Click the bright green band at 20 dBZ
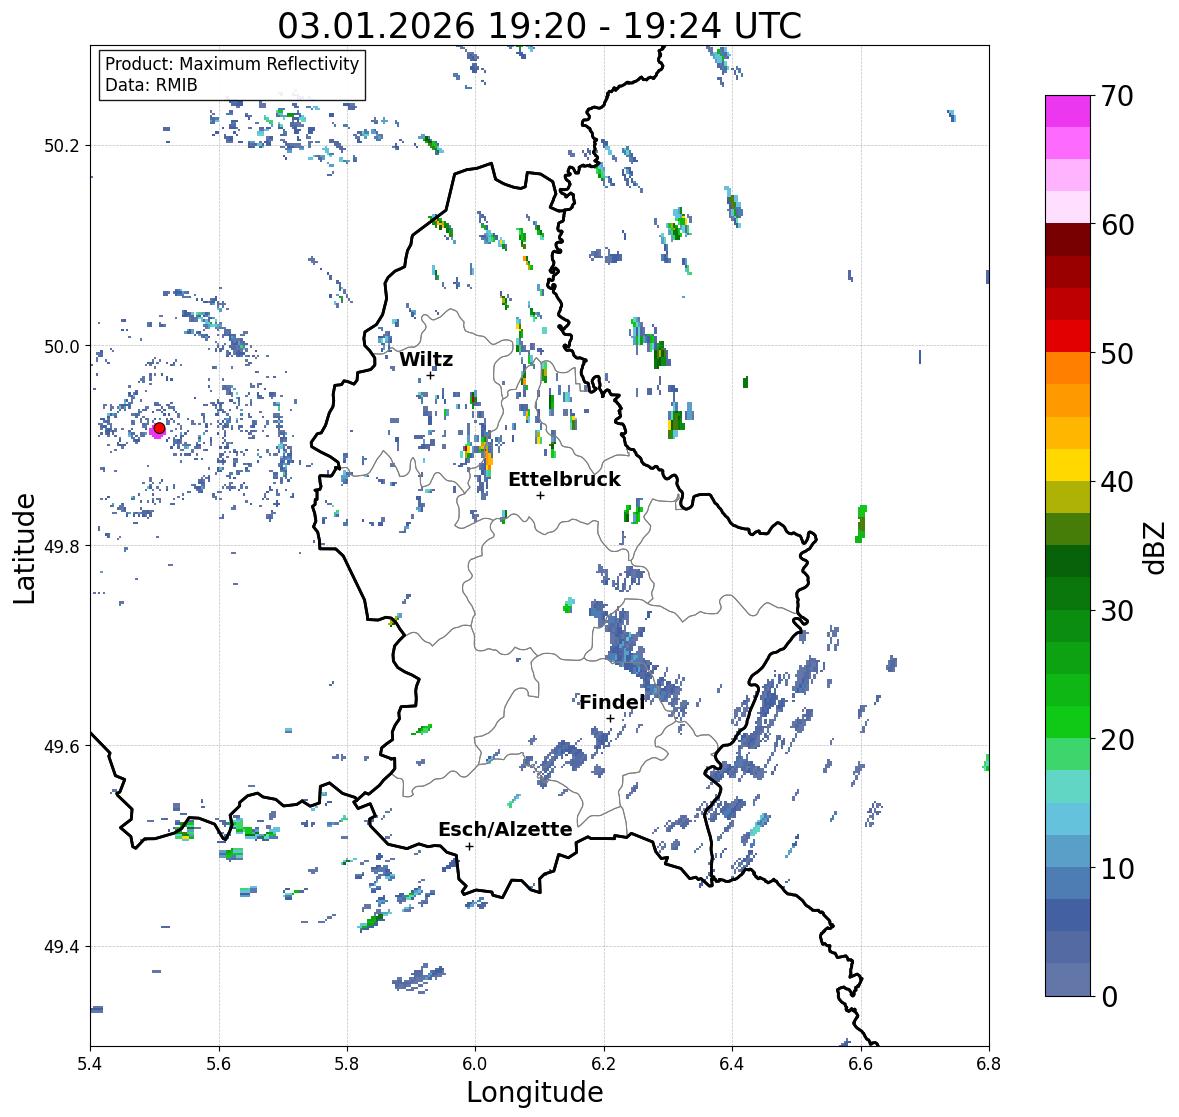This screenshot has width=1179, height=1117. 1068,722
